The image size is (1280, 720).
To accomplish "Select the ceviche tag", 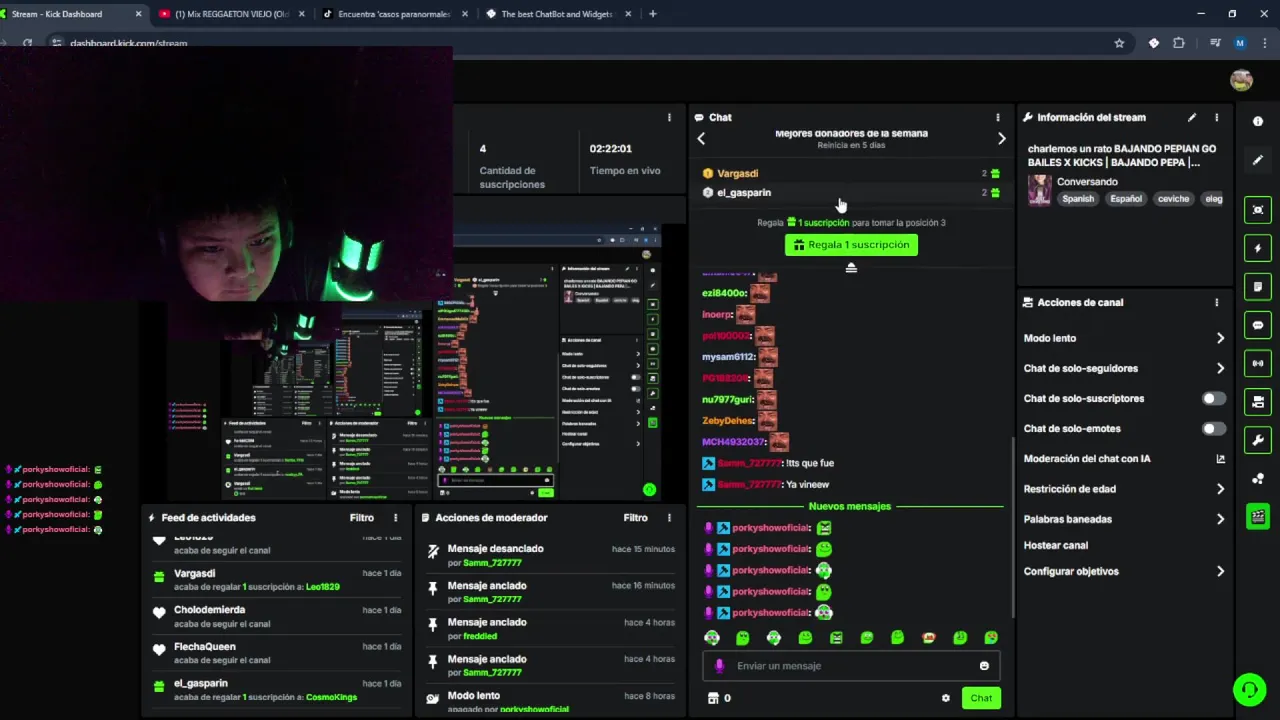I will (1173, 198).
